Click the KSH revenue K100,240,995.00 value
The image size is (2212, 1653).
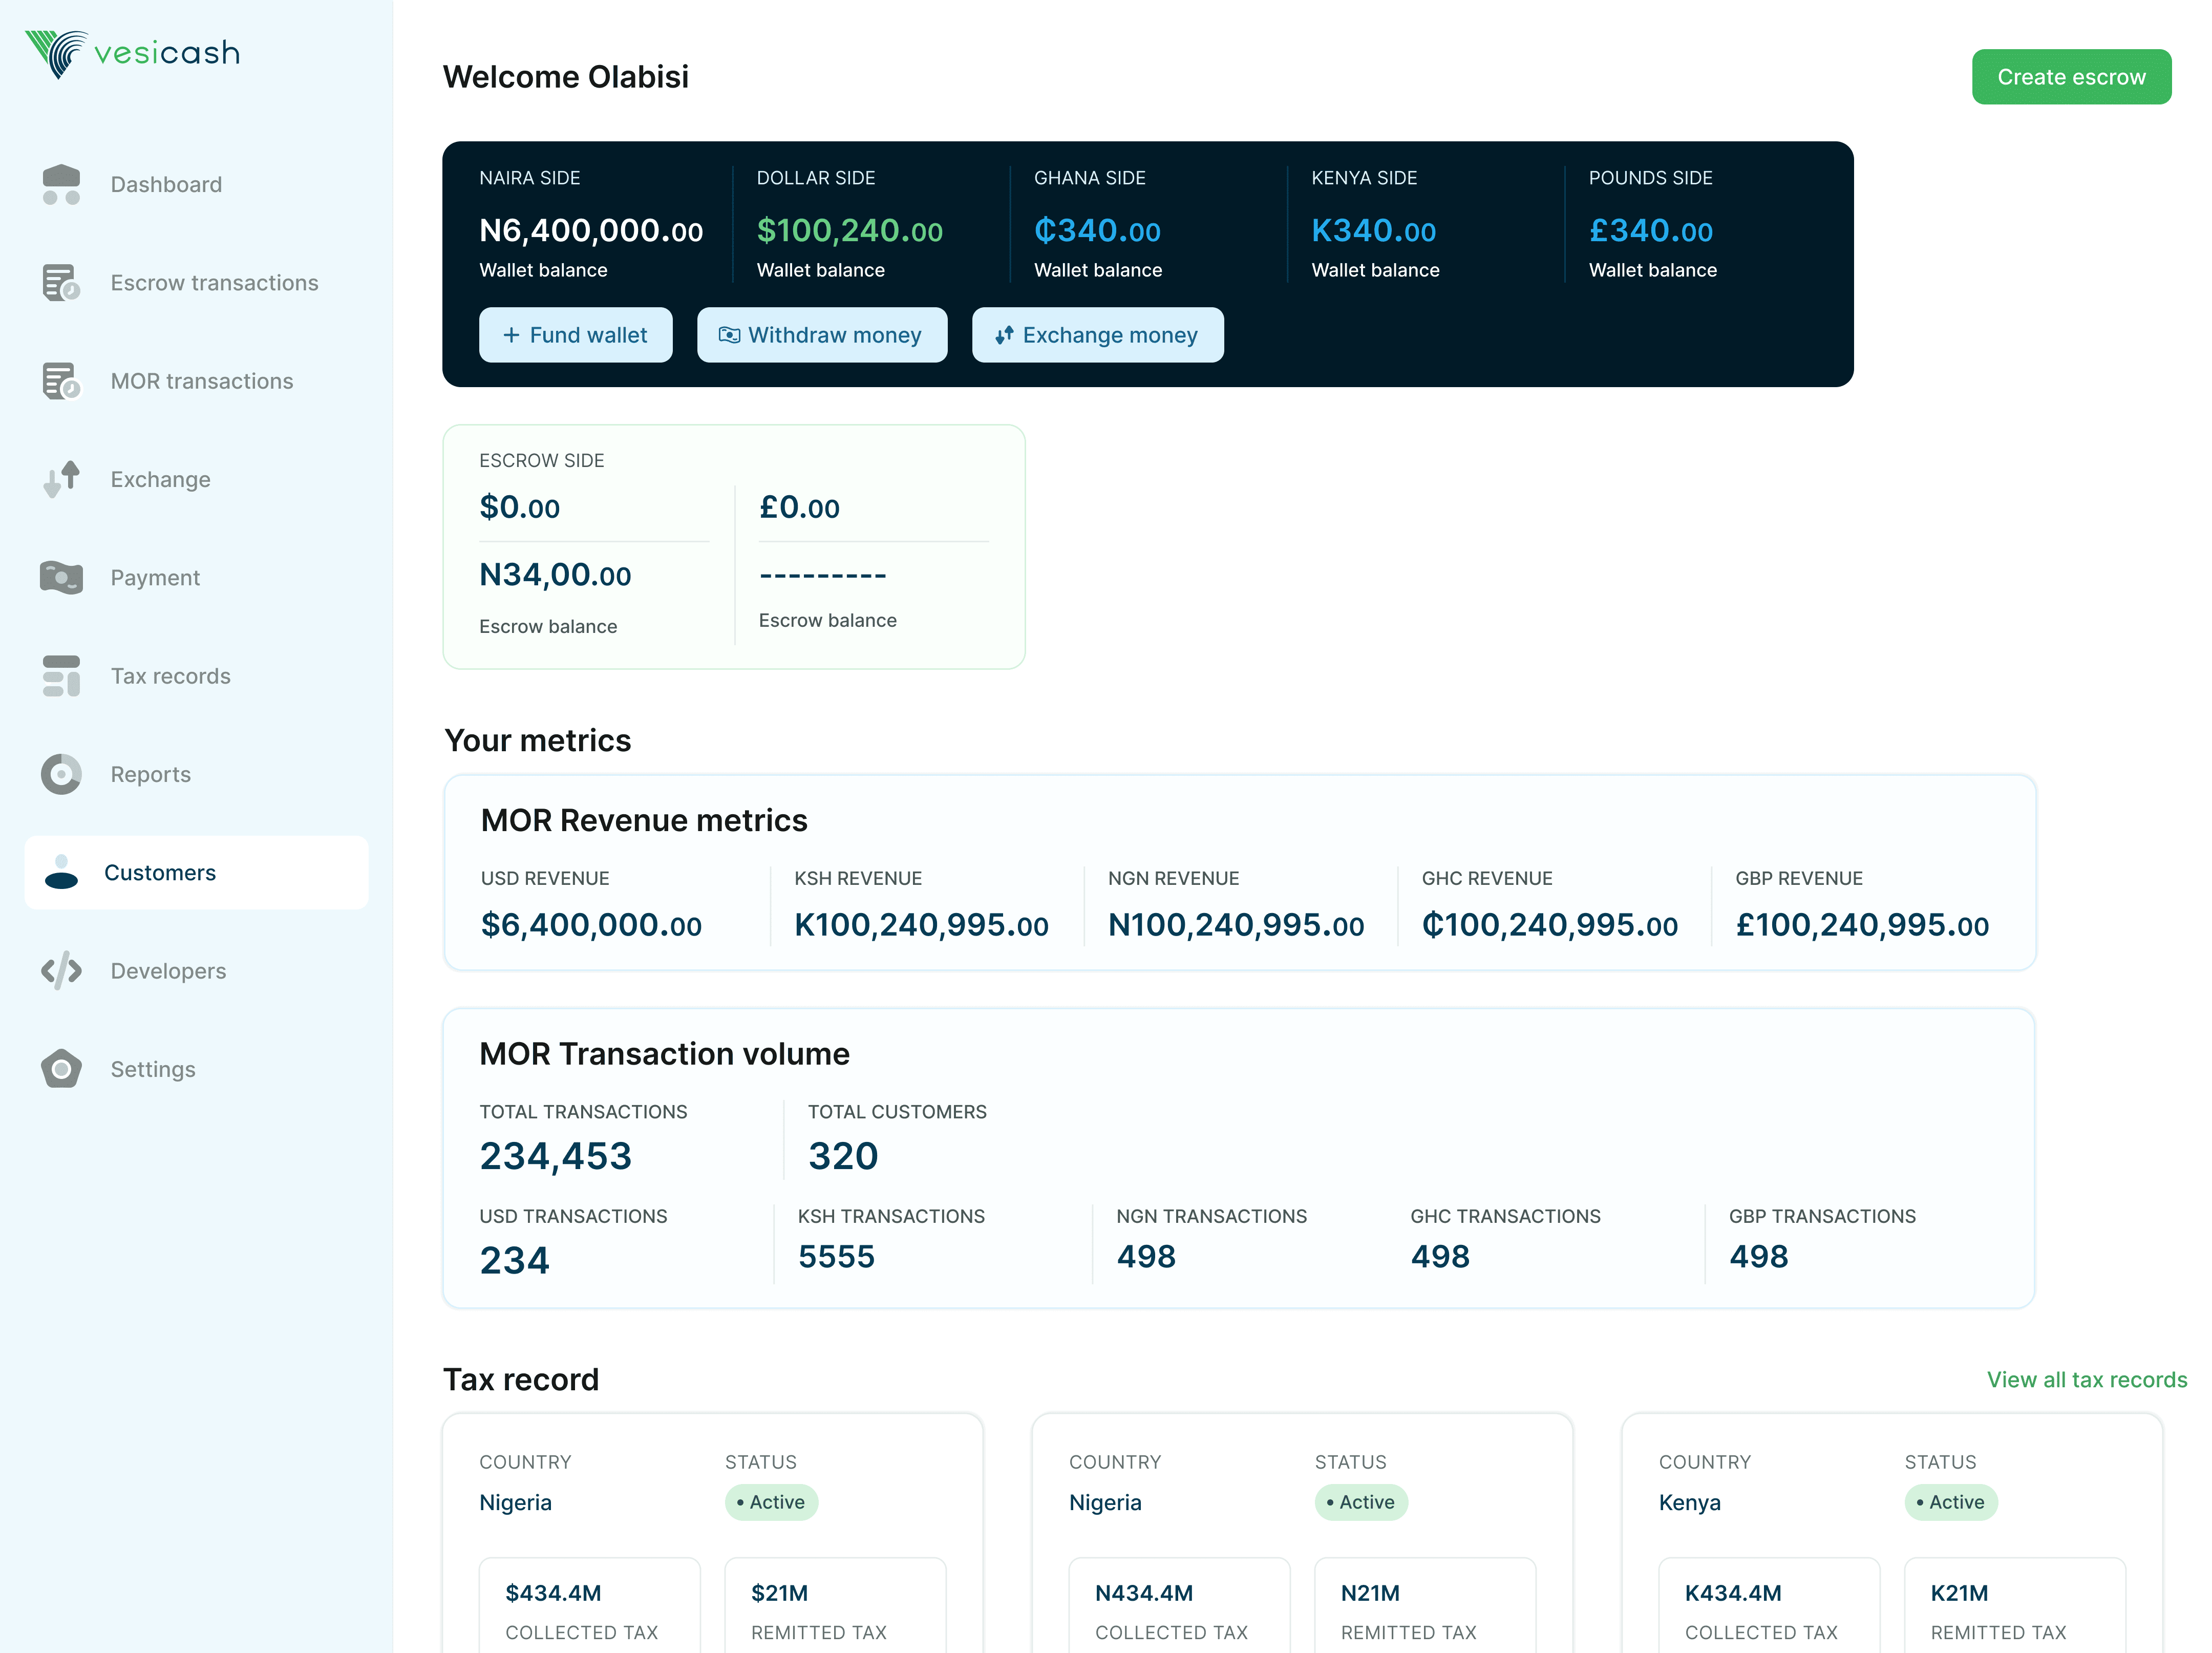(921, 925)
